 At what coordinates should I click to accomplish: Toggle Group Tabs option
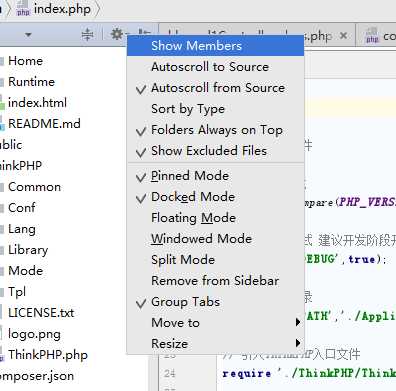click(x=215, y=302)
